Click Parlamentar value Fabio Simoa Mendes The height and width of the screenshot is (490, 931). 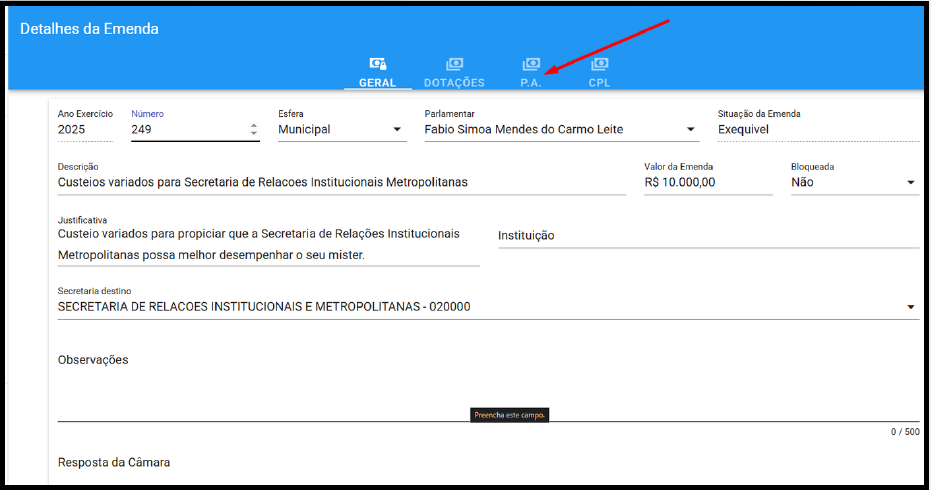point(524,129)
